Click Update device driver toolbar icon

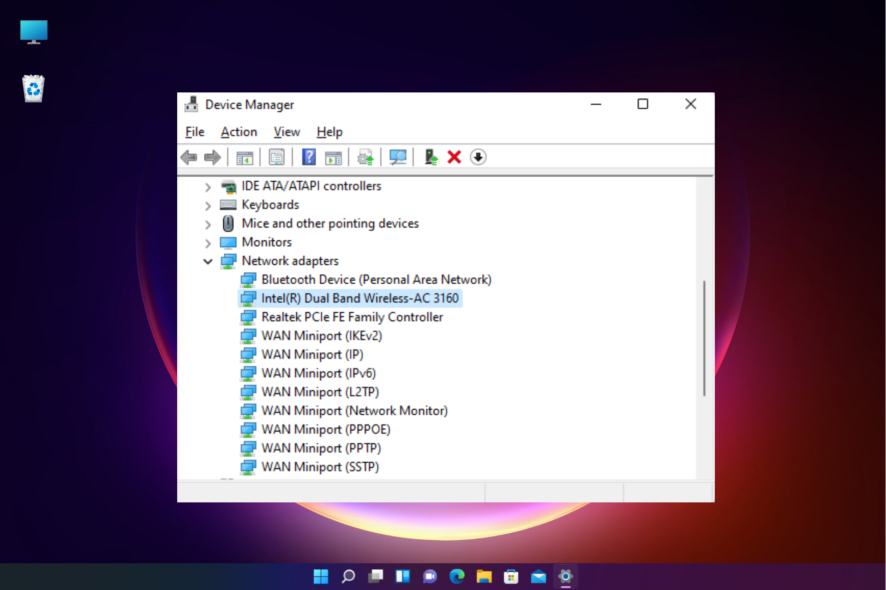(x=365, y=157)
